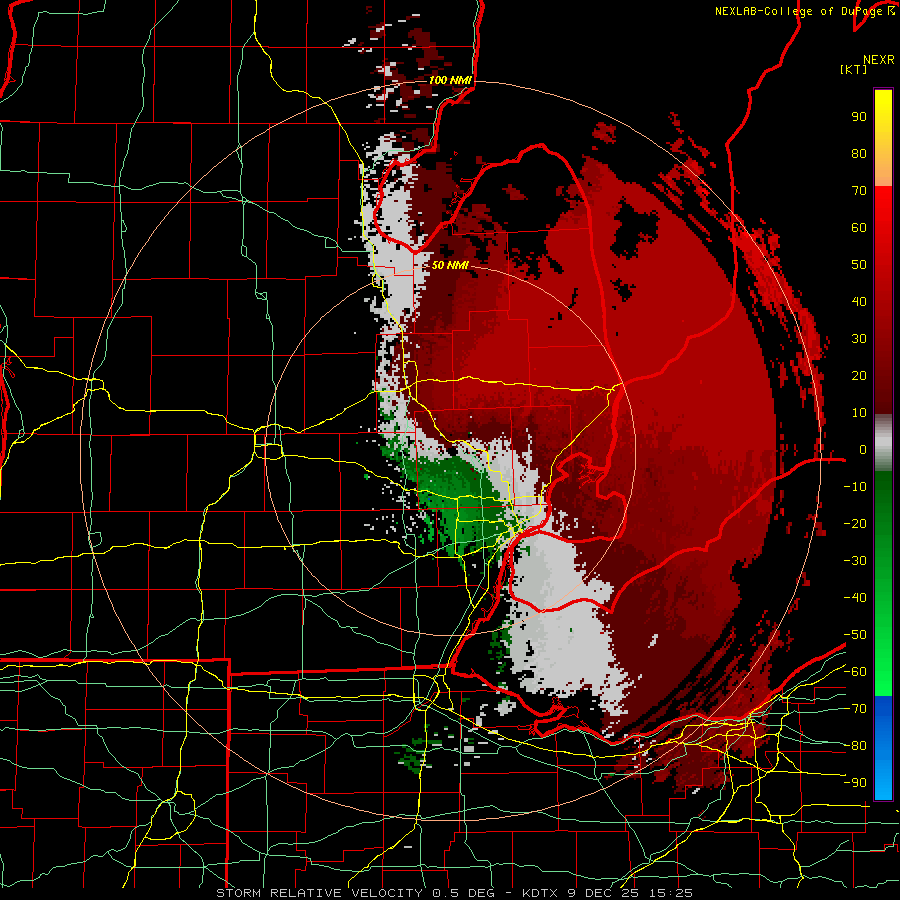900x900 pixels.
Task: Click the 60 value on the velocity scale
Action: click(859, 227)
